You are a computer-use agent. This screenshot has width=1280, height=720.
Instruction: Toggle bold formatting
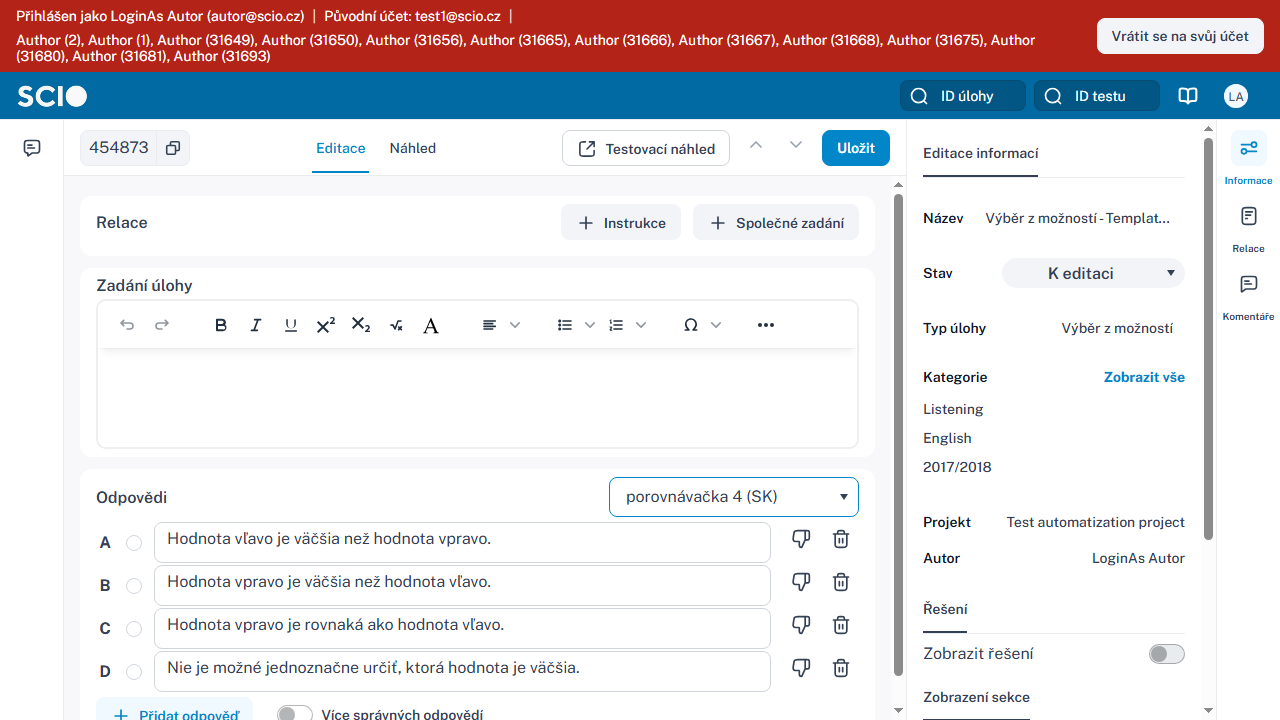point(221,325)
